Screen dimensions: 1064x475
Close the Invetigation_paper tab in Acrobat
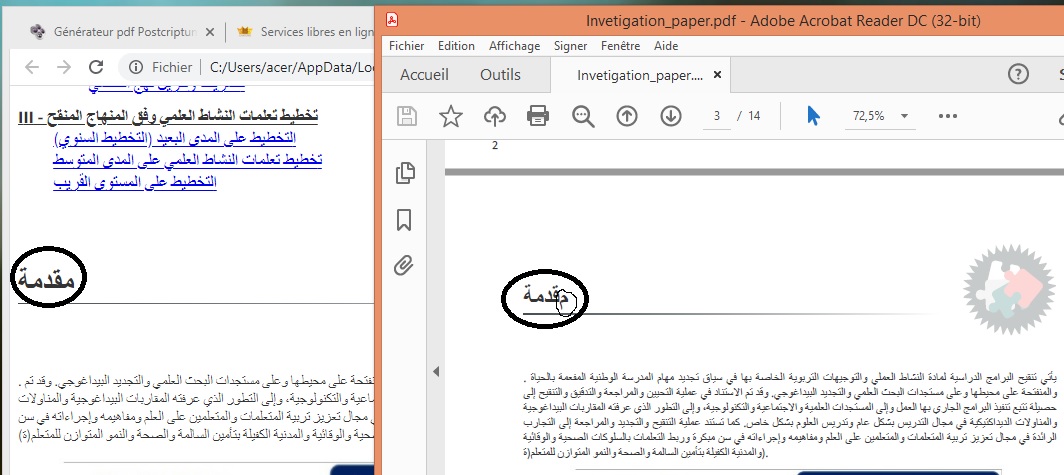pyautogui.click(x=718, y=75)
